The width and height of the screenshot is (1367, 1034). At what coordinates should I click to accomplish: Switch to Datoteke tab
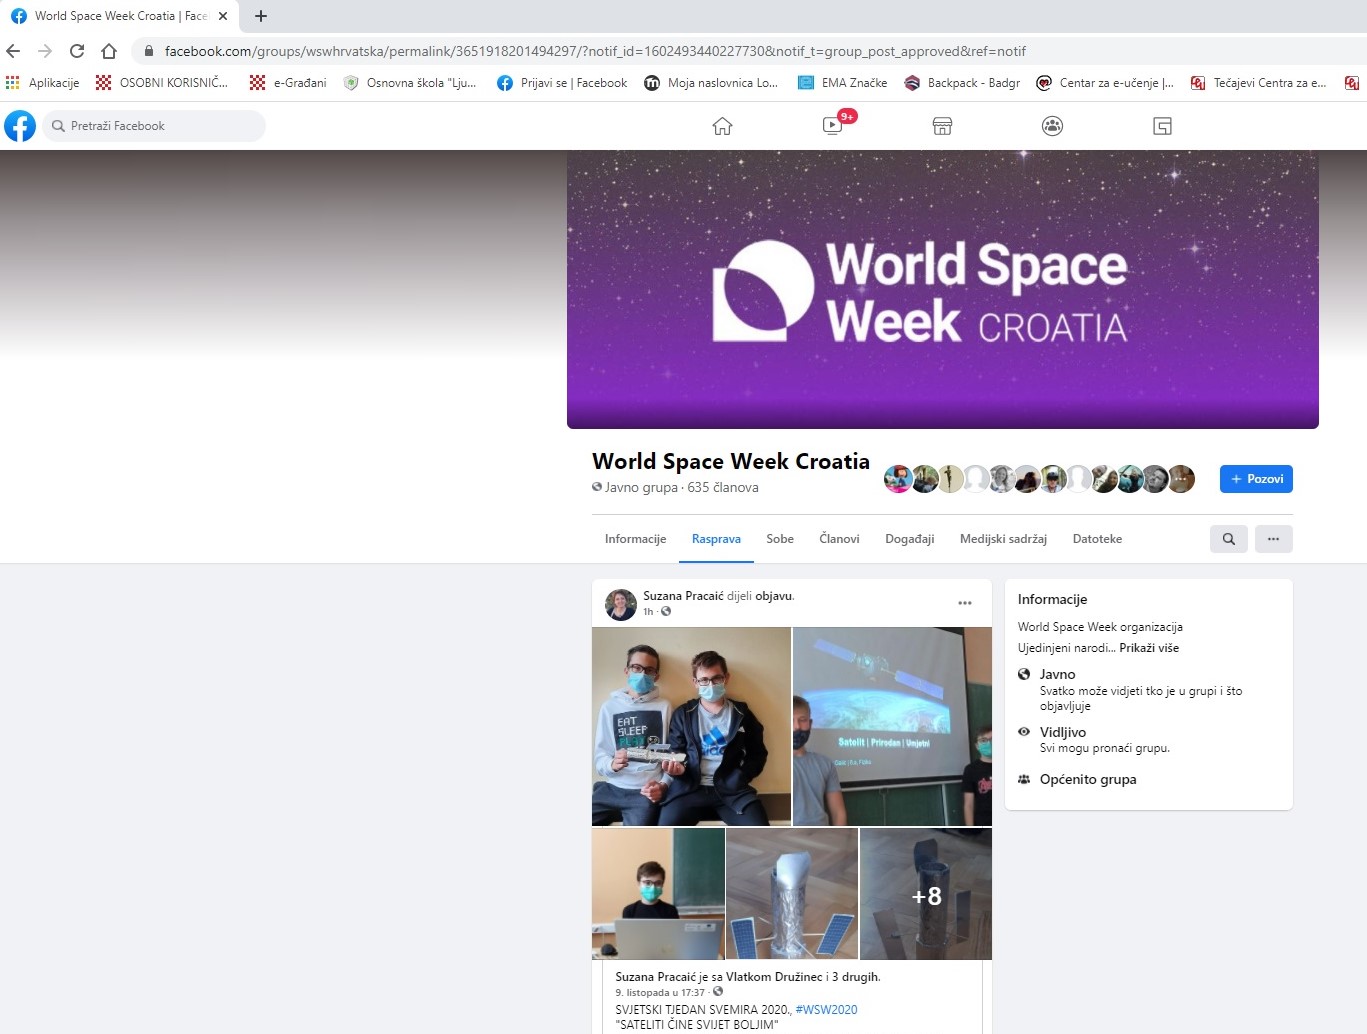coord(1097,539)
